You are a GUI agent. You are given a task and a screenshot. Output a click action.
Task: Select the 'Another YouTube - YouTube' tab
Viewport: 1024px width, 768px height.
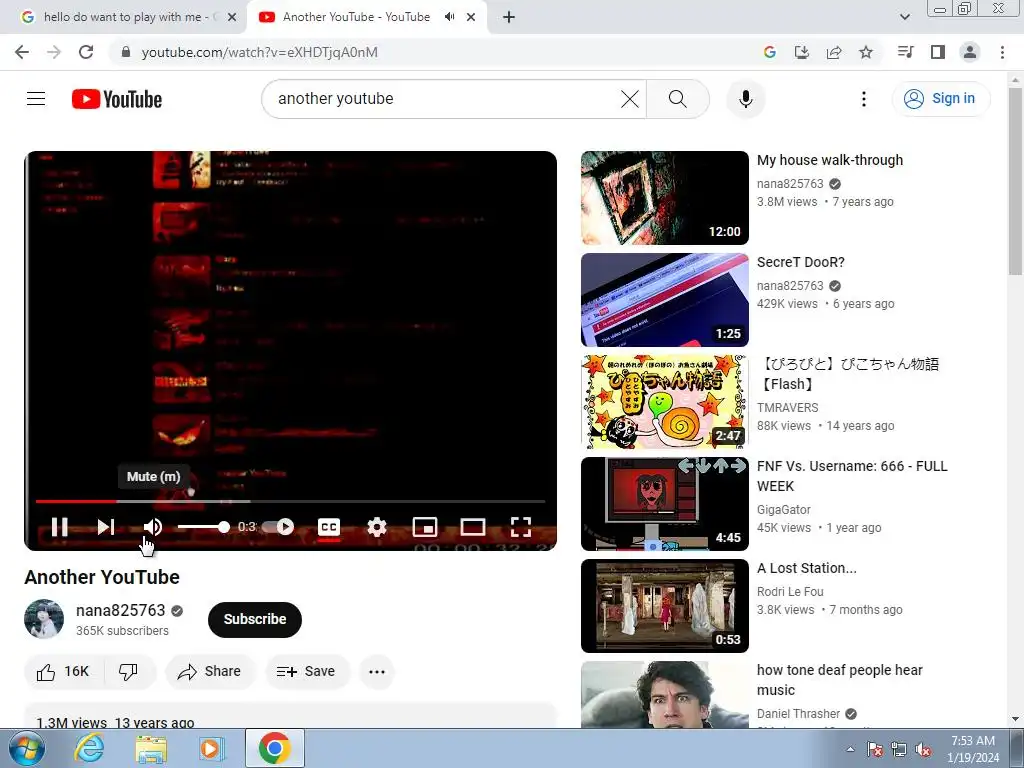(x=356, y=17)
